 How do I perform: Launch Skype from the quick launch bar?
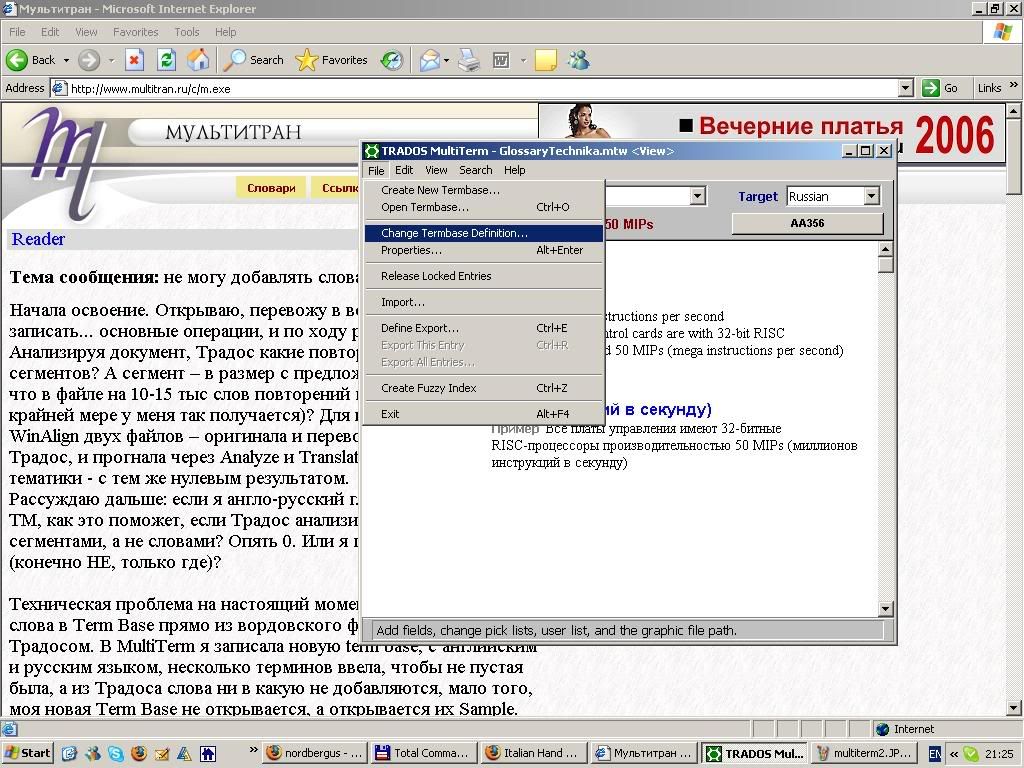point(116,754)
